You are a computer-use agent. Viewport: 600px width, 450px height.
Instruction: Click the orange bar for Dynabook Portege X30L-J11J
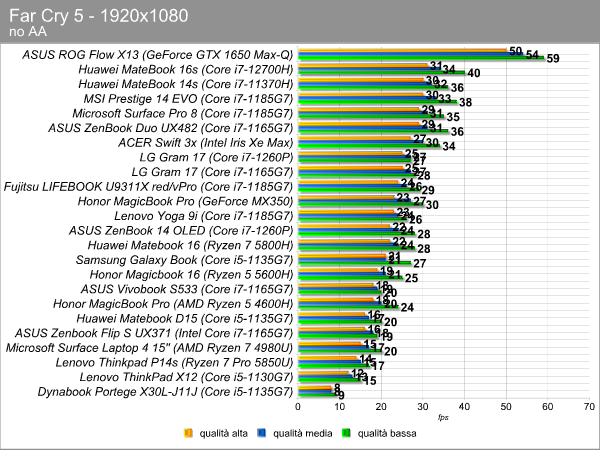click(x=315, y=388)
